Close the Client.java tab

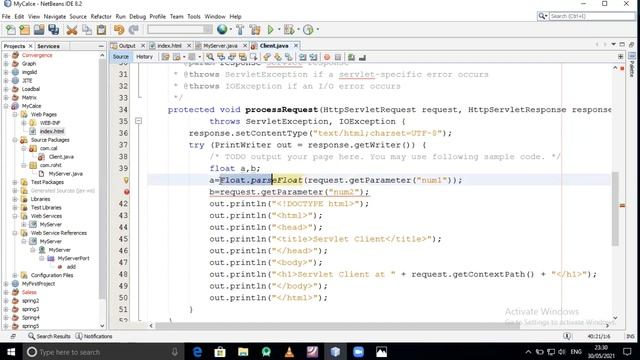coord(296,46)
